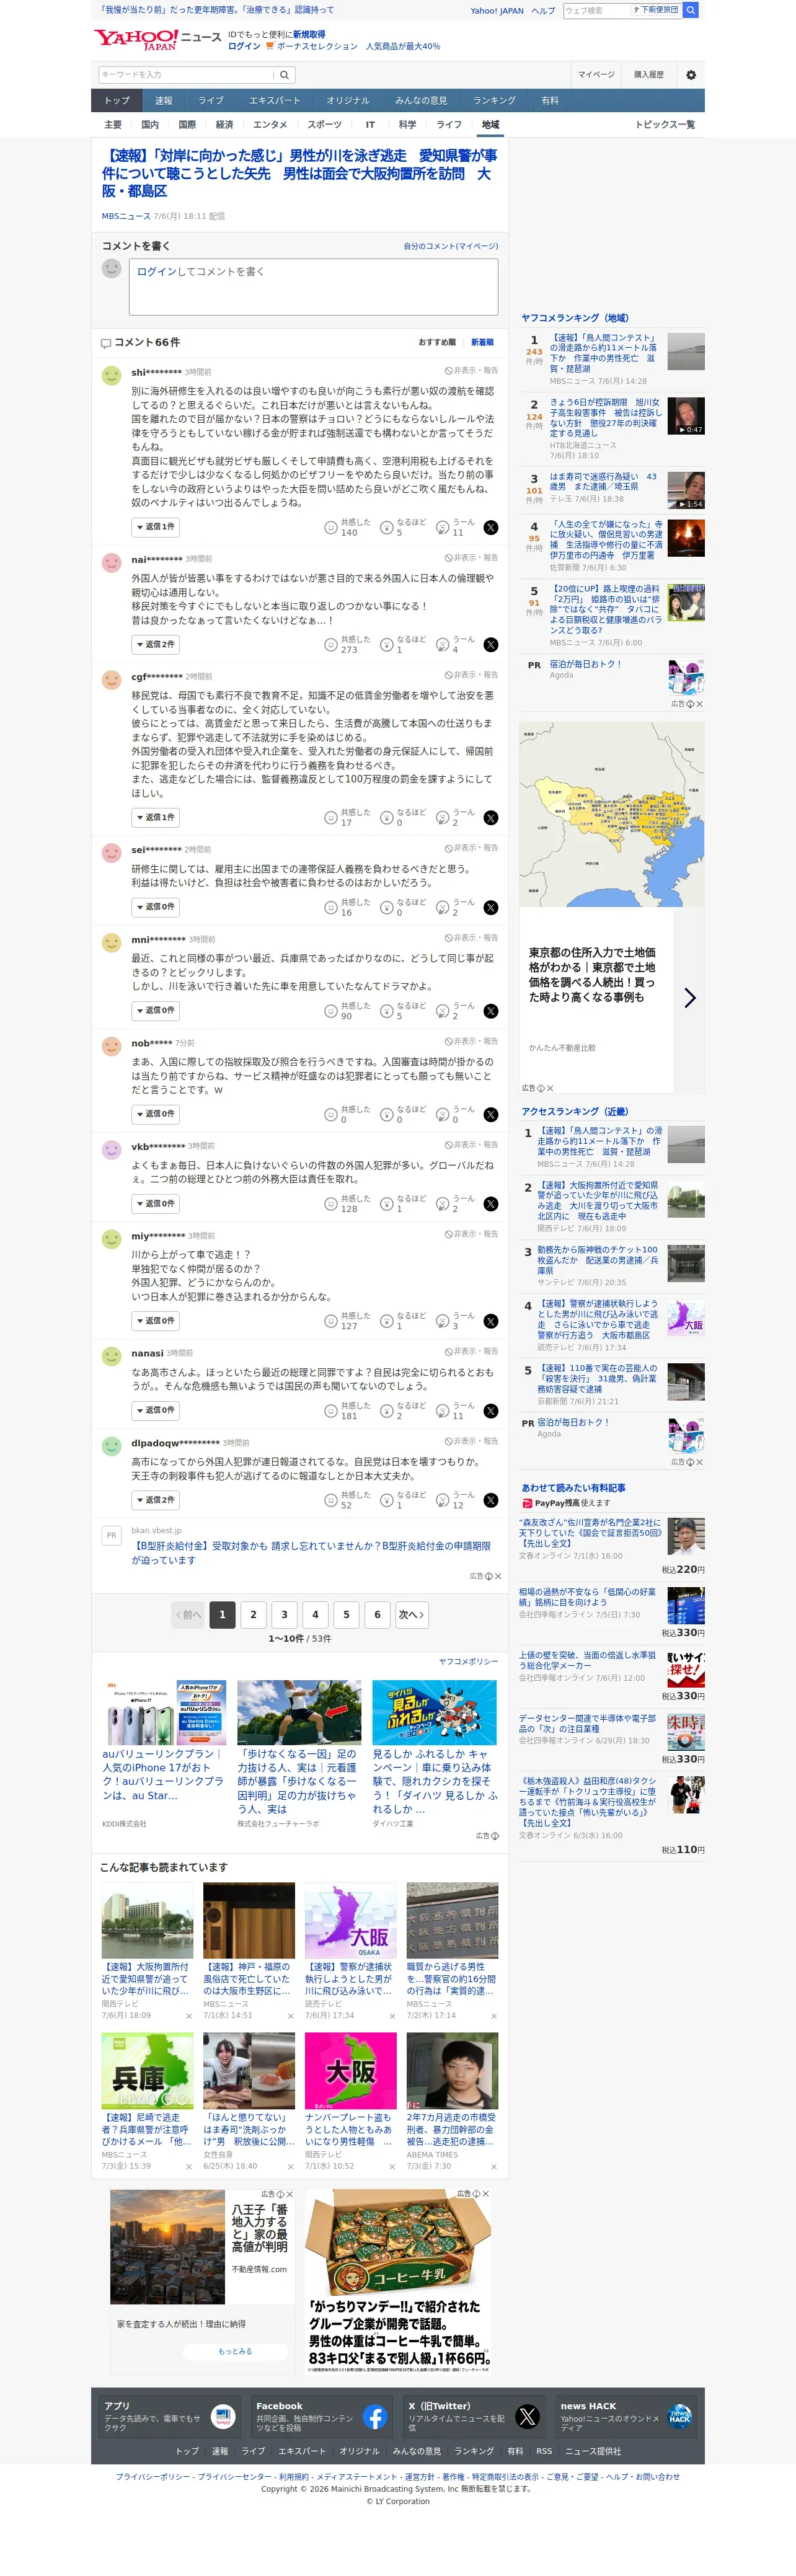Click the keyword search magnifier icon
The image size is (796, 2576).
284,75
